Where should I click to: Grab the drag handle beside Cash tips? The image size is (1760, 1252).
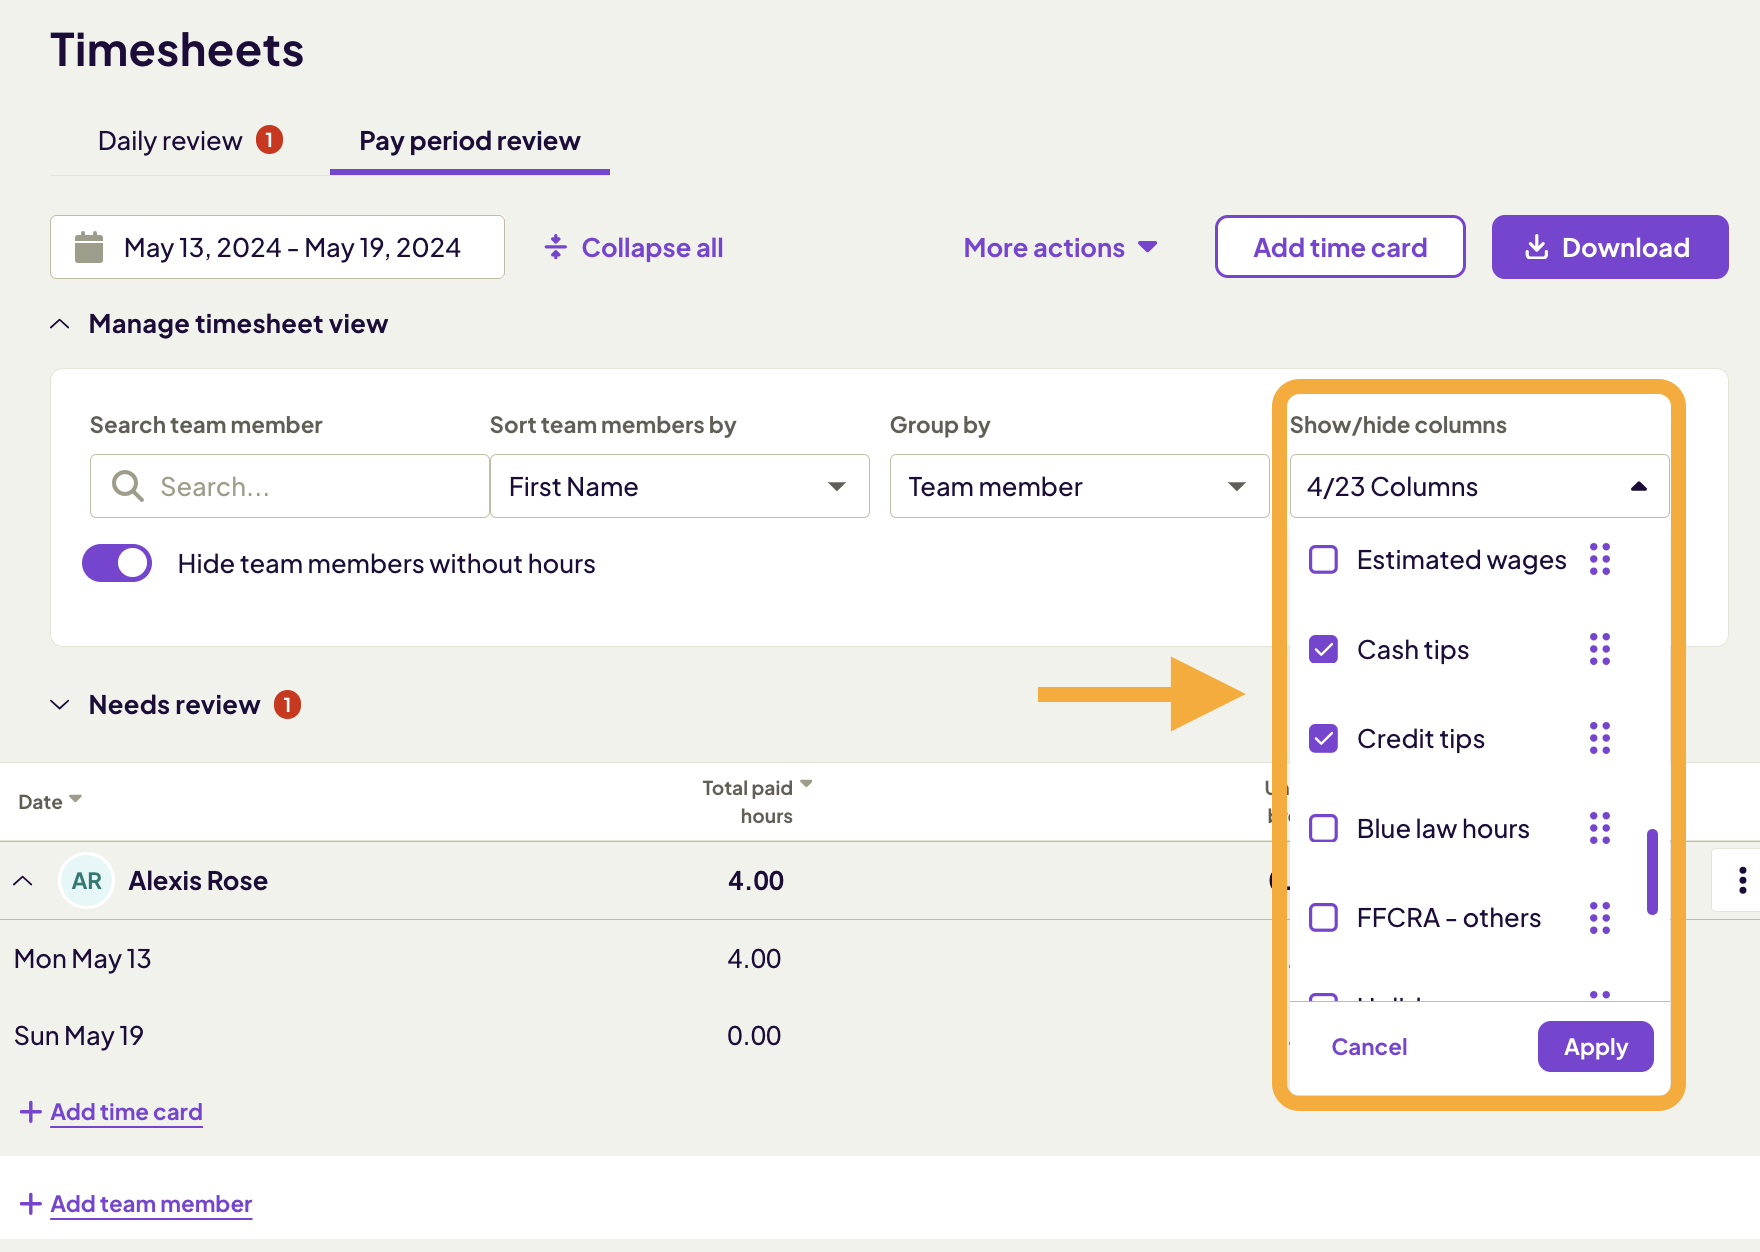click(x=1600, y=649)
